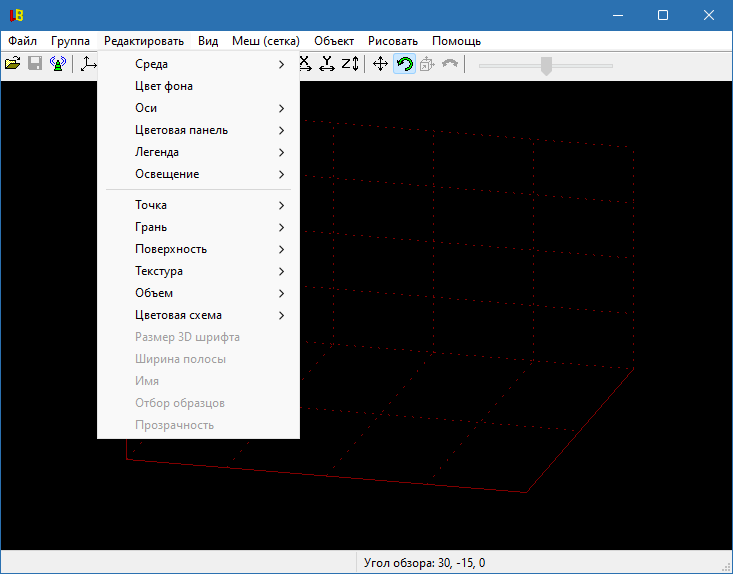Click the save diskette icon
The image size is (733, 574).
(35, 64)
